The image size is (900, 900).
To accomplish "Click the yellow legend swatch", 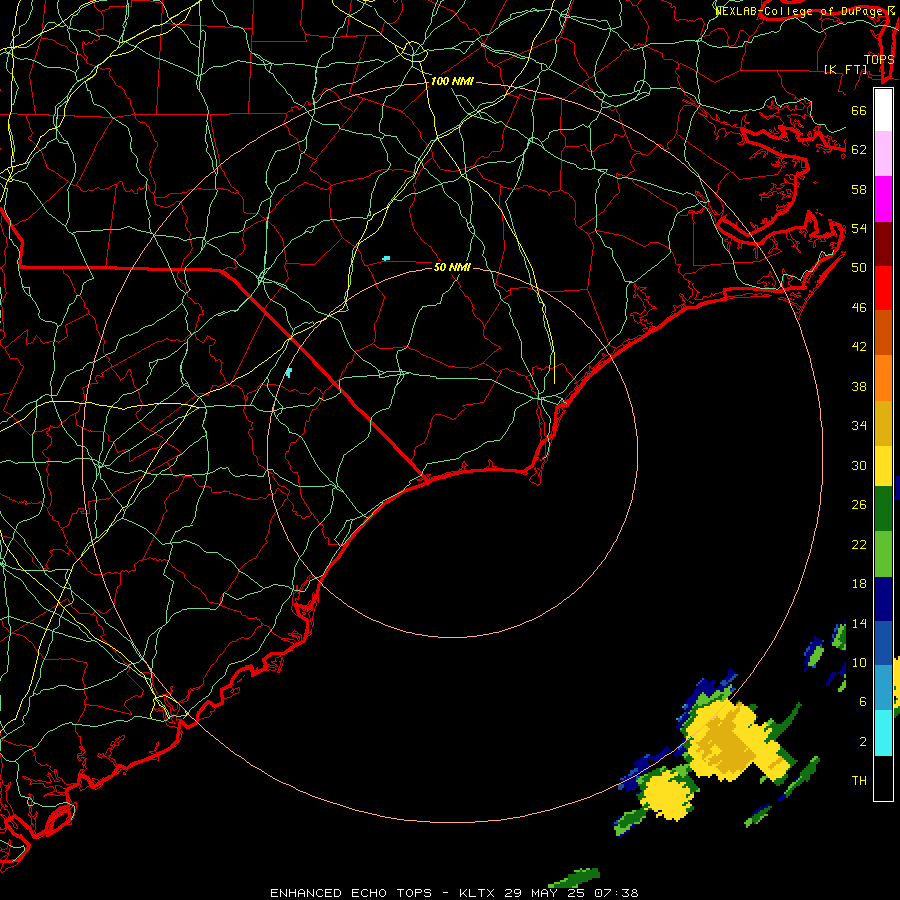I will tap(883, 466).
